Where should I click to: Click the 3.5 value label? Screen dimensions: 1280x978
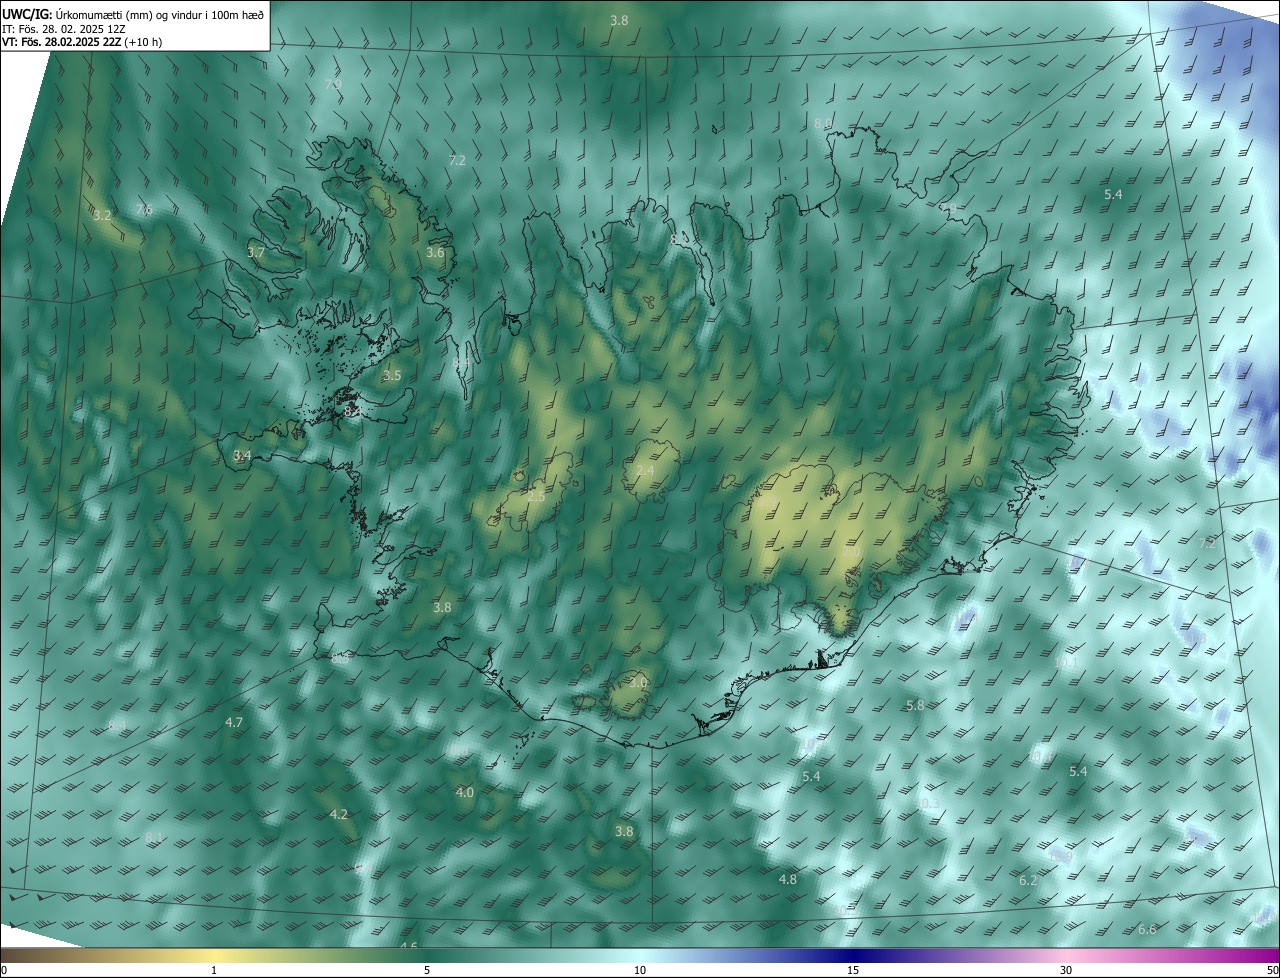pyautogui.click(x=392, y=376)
